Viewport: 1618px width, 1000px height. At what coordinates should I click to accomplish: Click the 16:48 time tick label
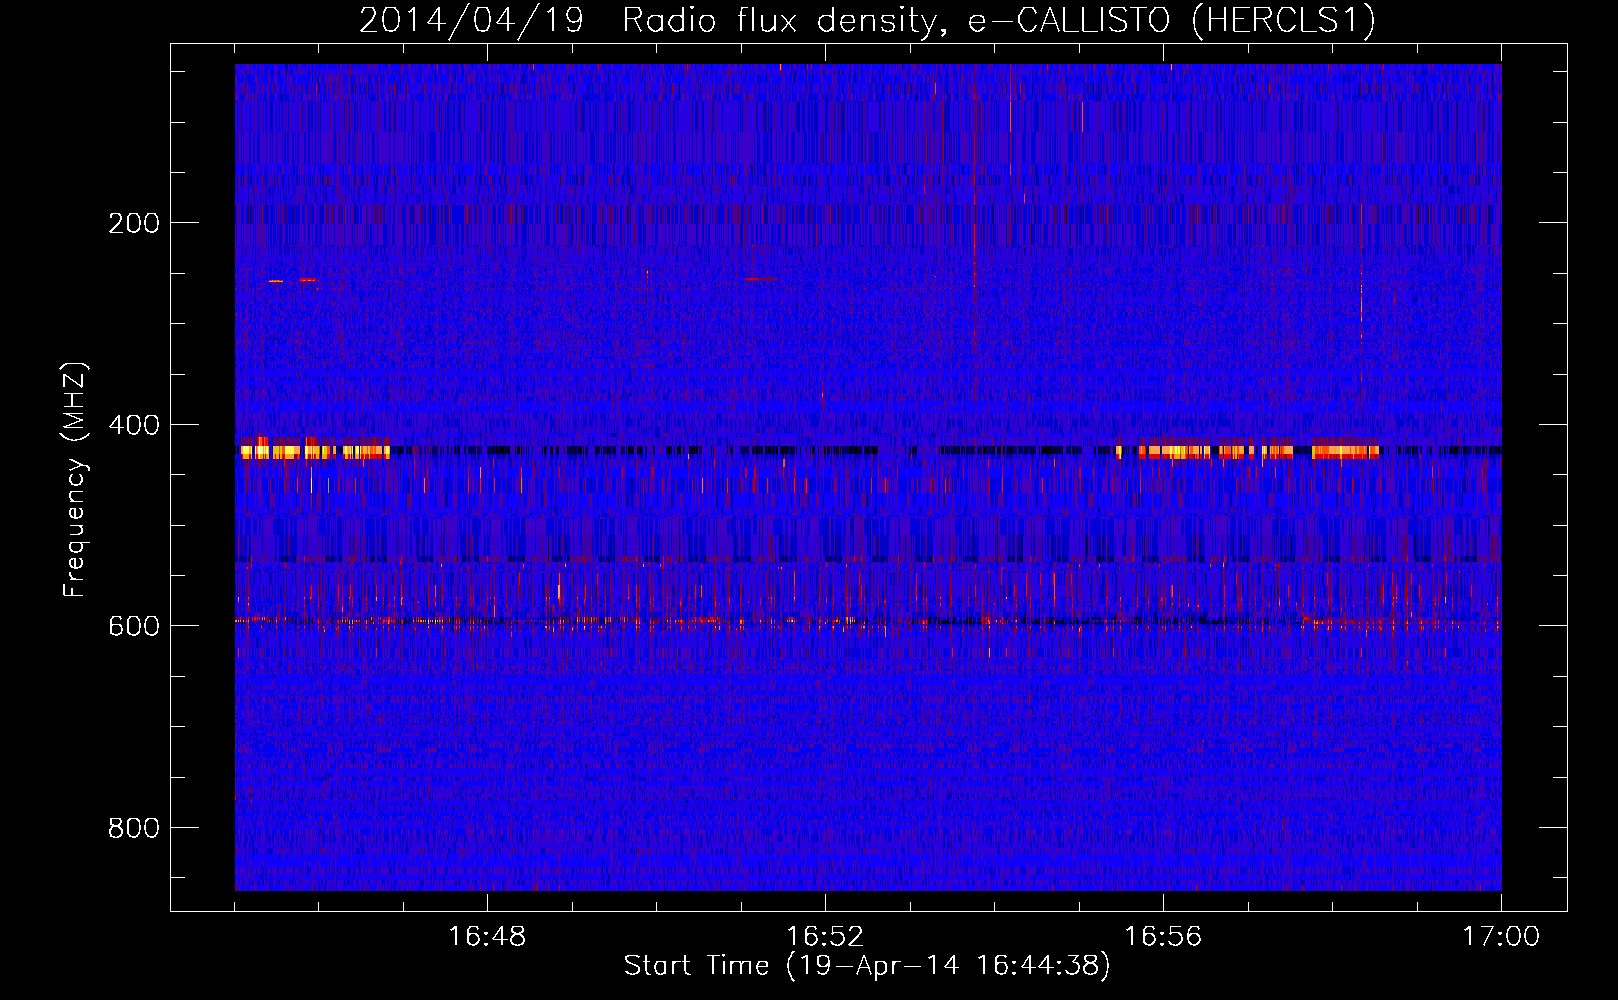[x=487, y=937]
